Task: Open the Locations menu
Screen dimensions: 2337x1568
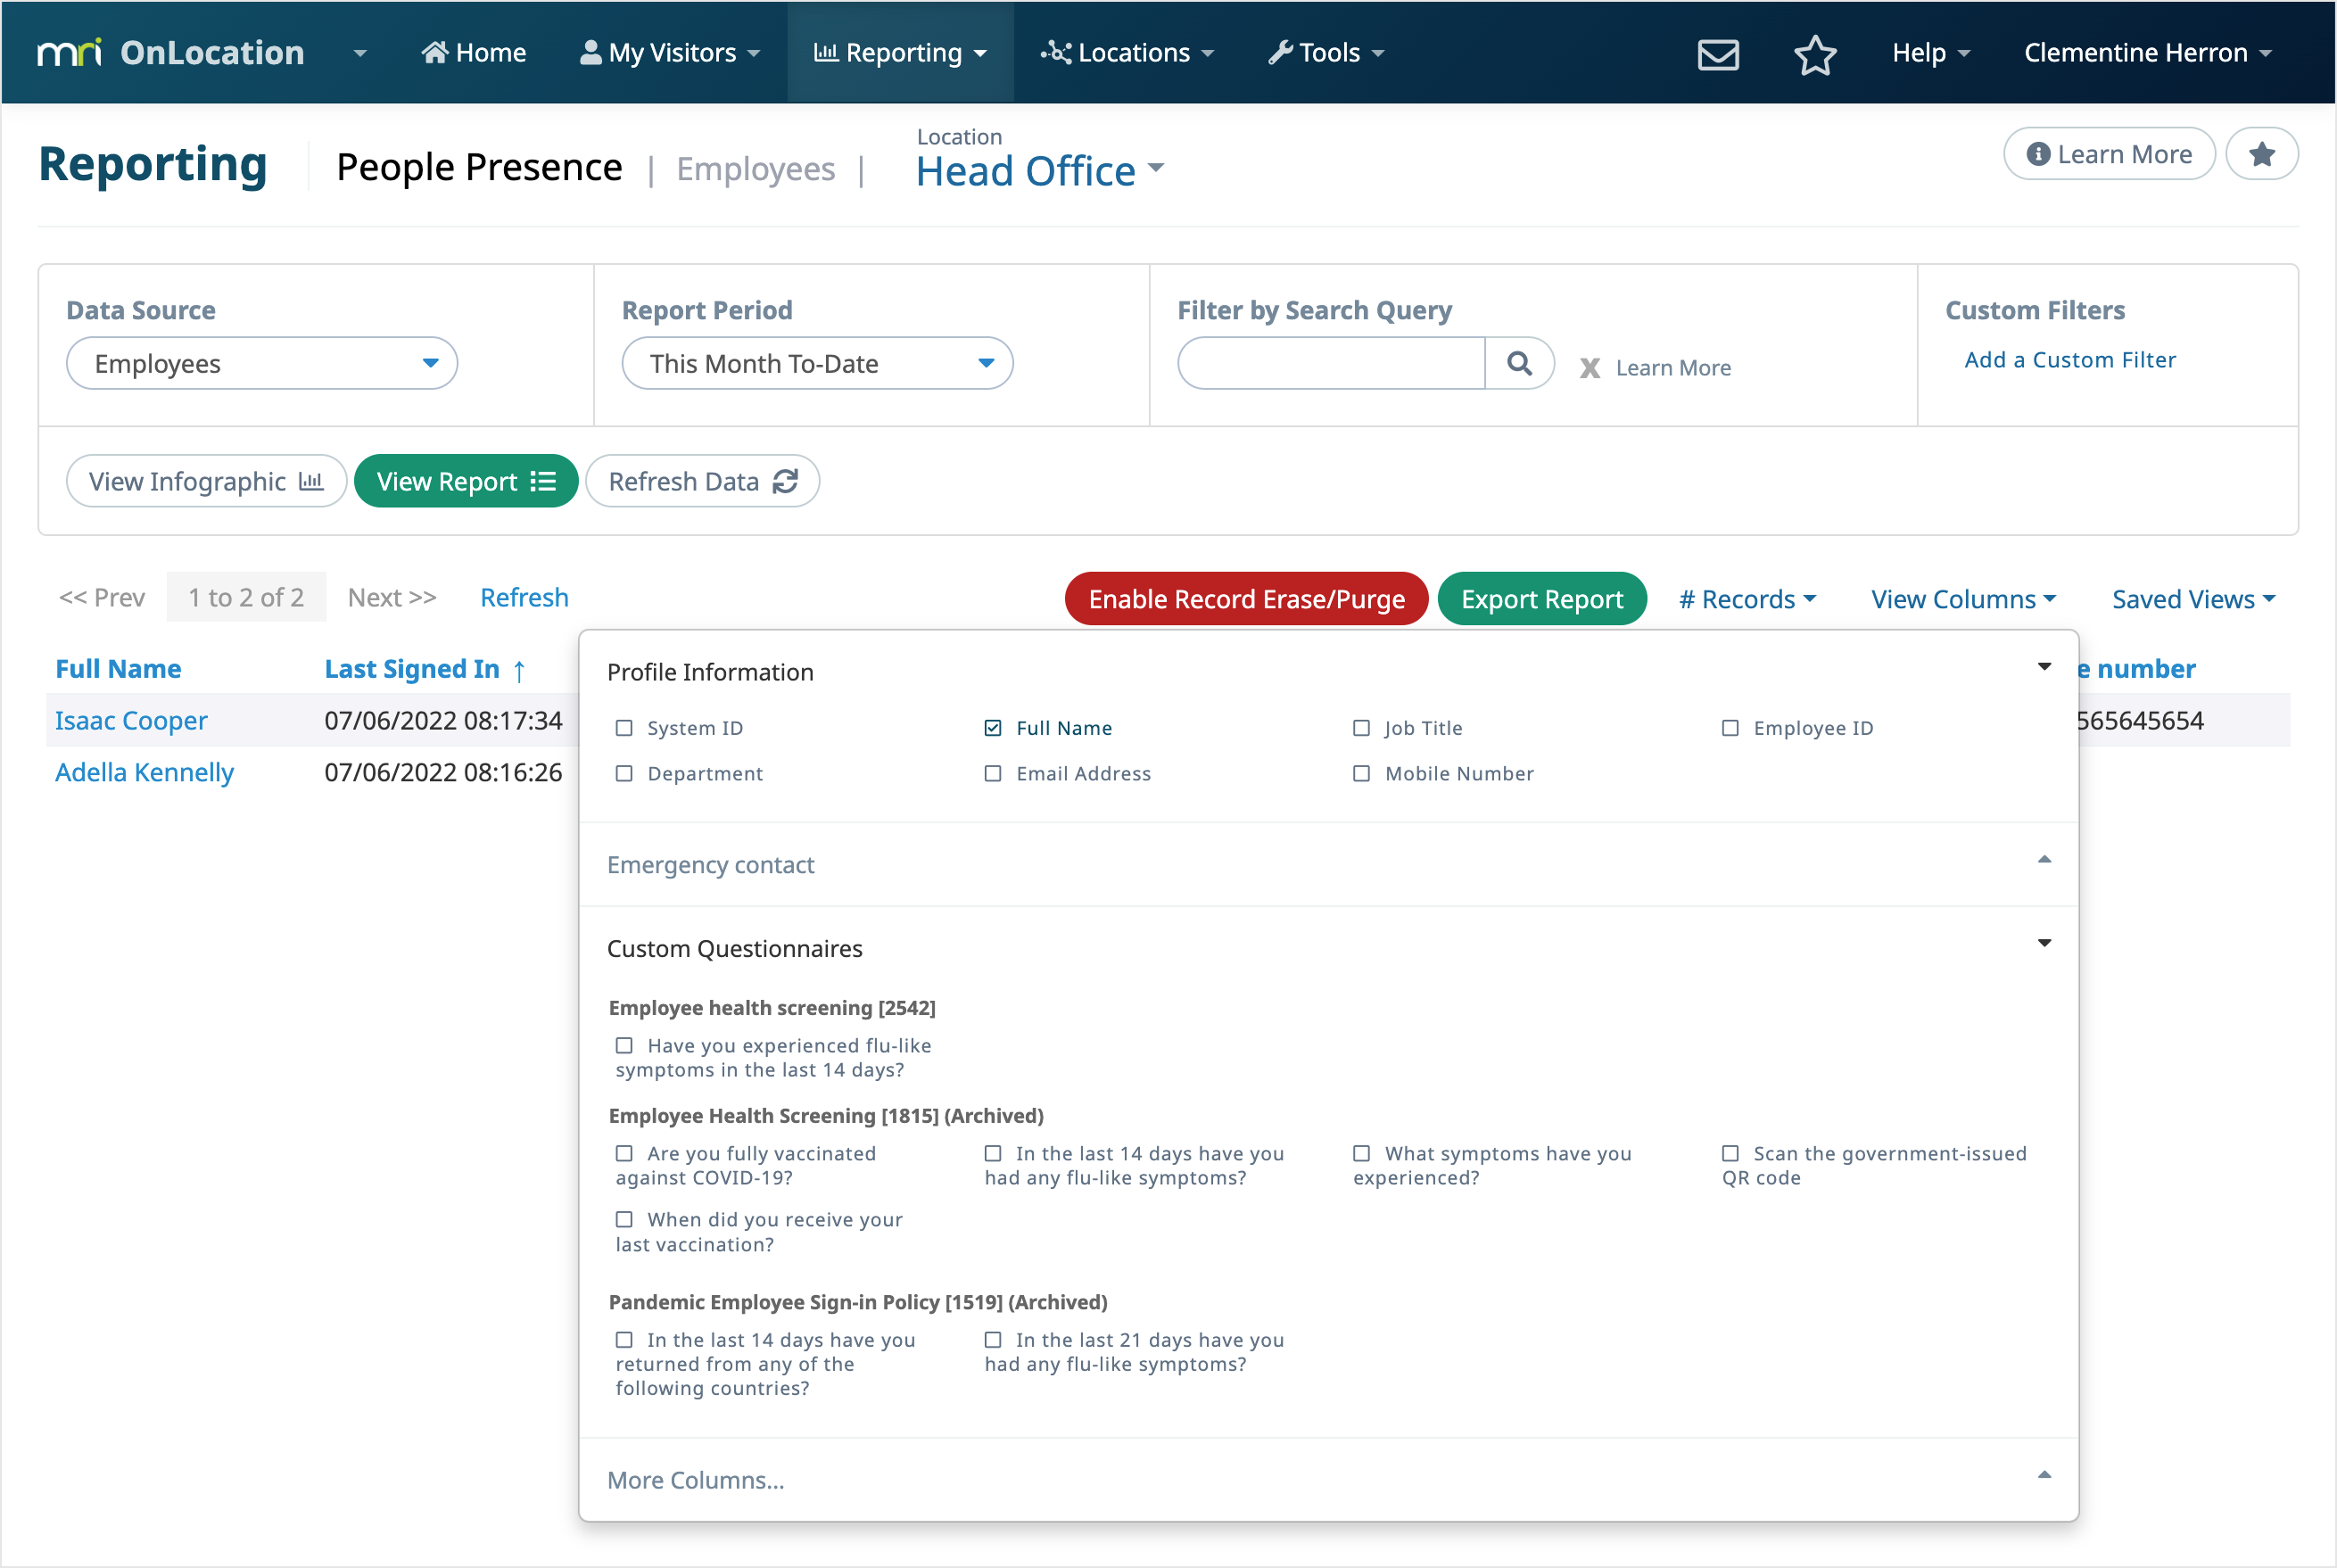Action: click(1127, 53)
